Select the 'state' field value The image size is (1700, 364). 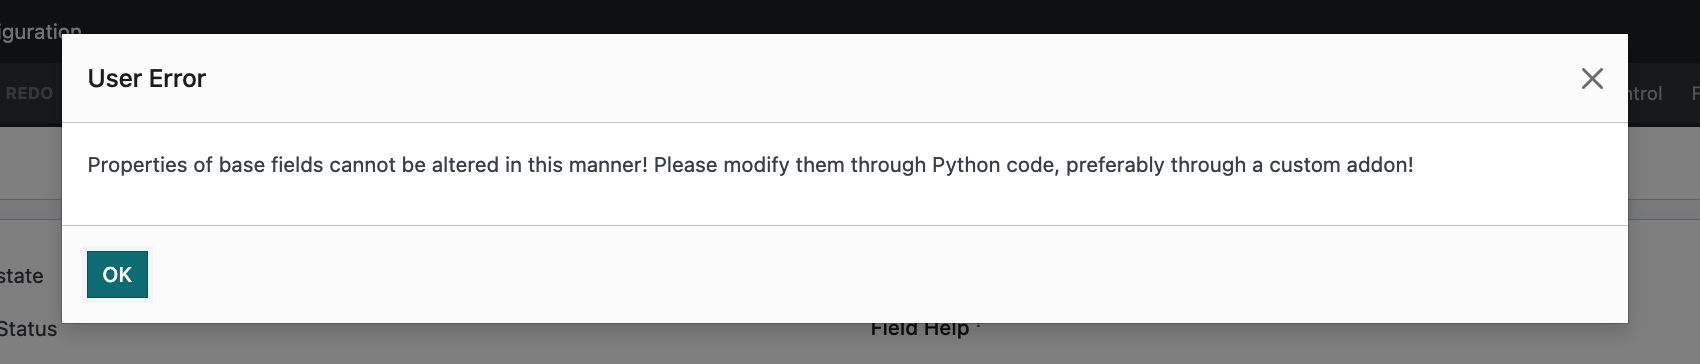point(21,276)
